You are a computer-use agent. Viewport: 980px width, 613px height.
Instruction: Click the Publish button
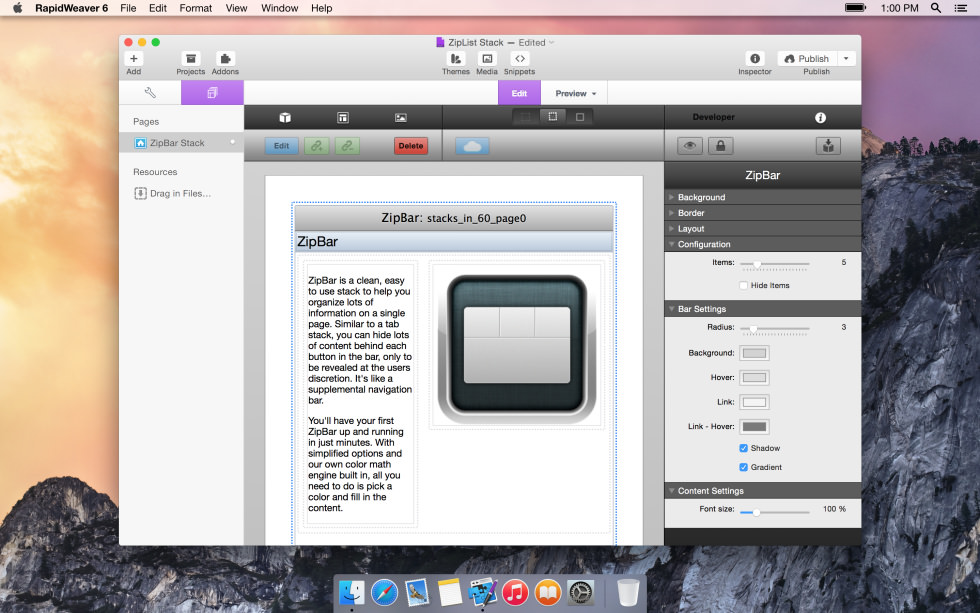pos(807,59)
